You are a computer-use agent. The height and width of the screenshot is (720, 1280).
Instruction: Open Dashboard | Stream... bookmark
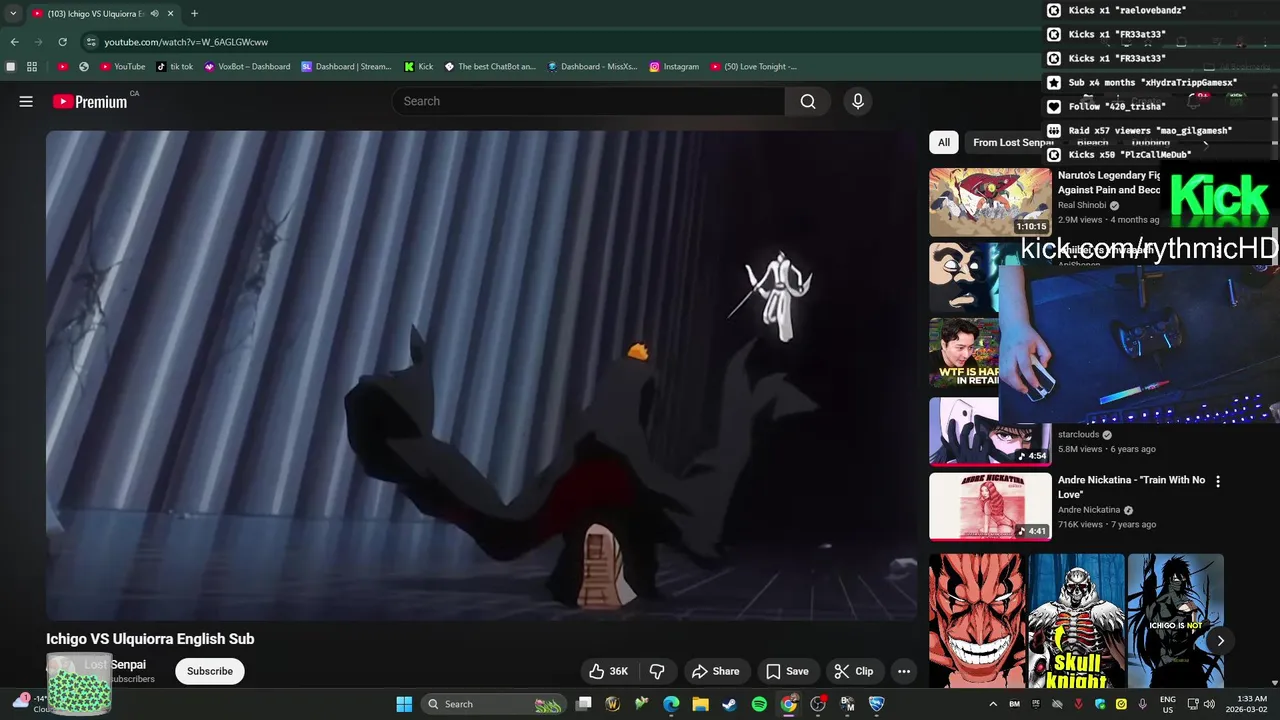346,67
